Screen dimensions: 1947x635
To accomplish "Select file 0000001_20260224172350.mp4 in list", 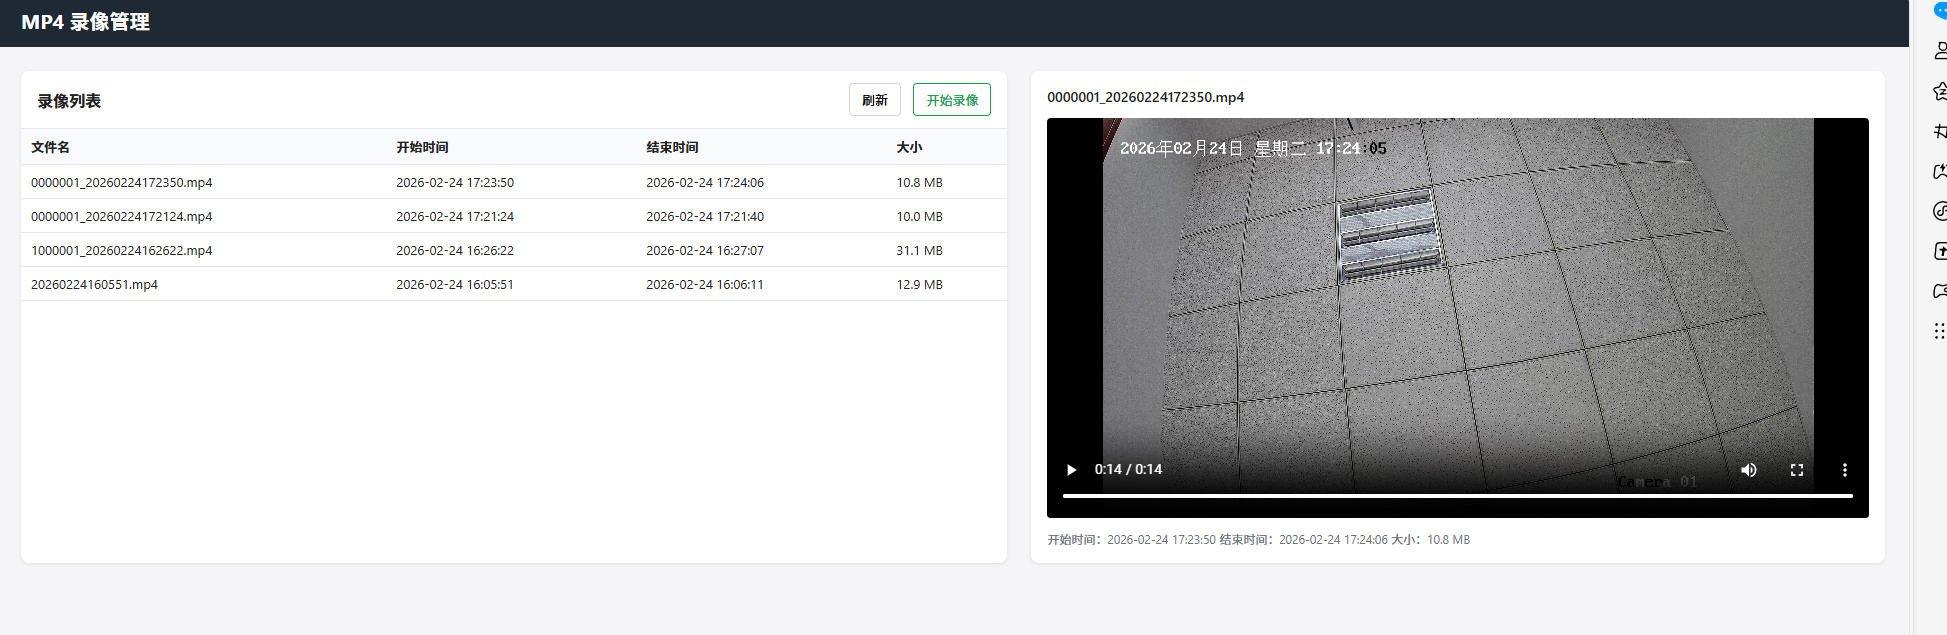I will pos(122,182).
